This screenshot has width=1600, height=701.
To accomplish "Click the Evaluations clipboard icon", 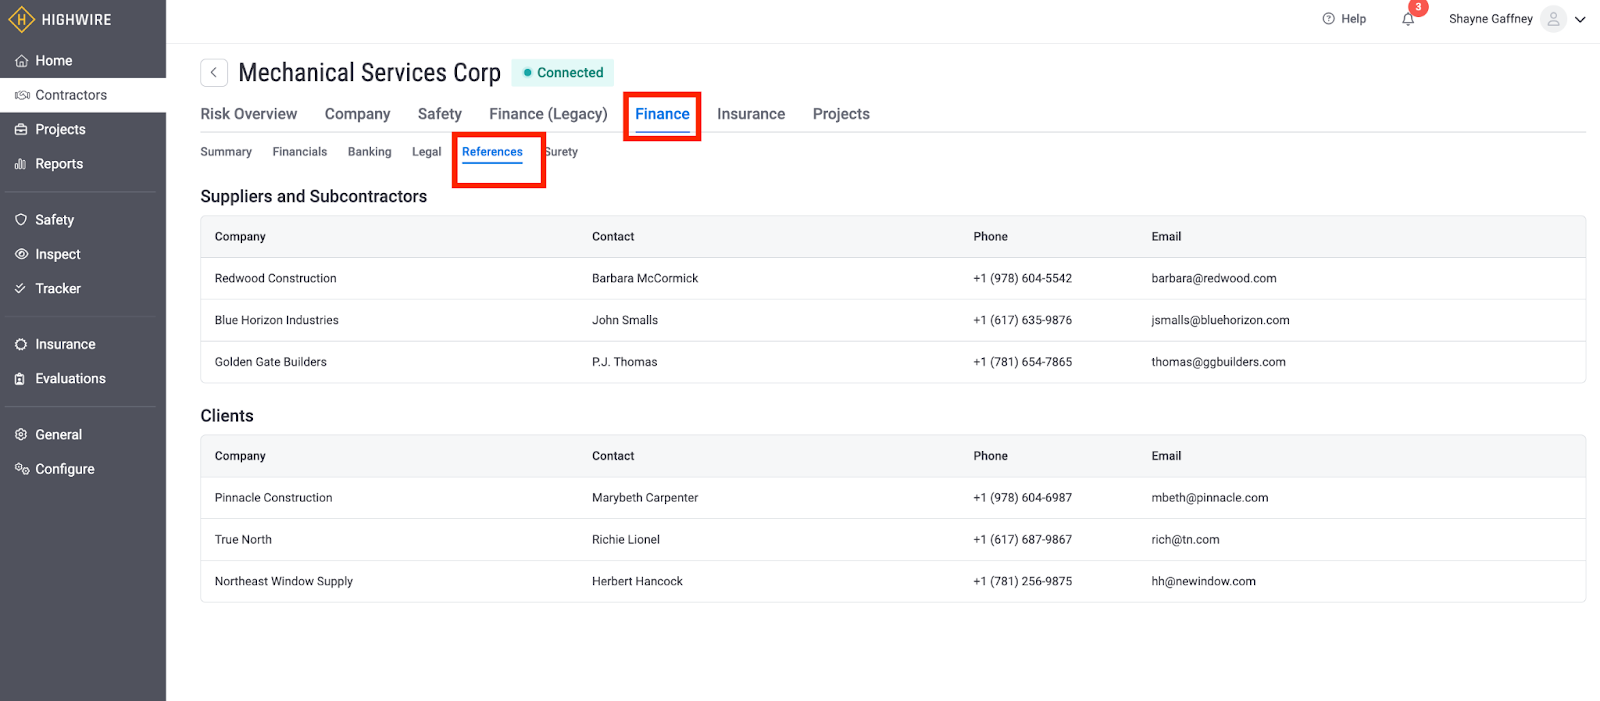I will click(21, 379).
